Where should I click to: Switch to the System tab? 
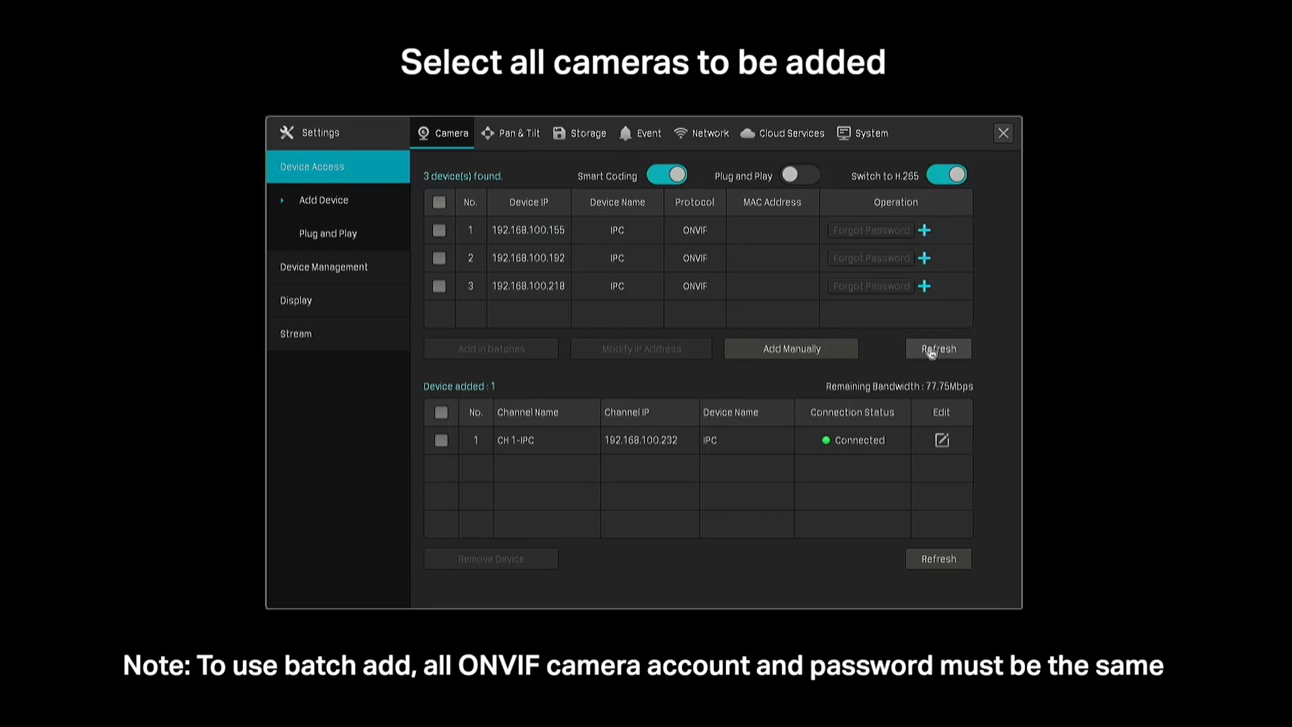[x=863, y=133]
